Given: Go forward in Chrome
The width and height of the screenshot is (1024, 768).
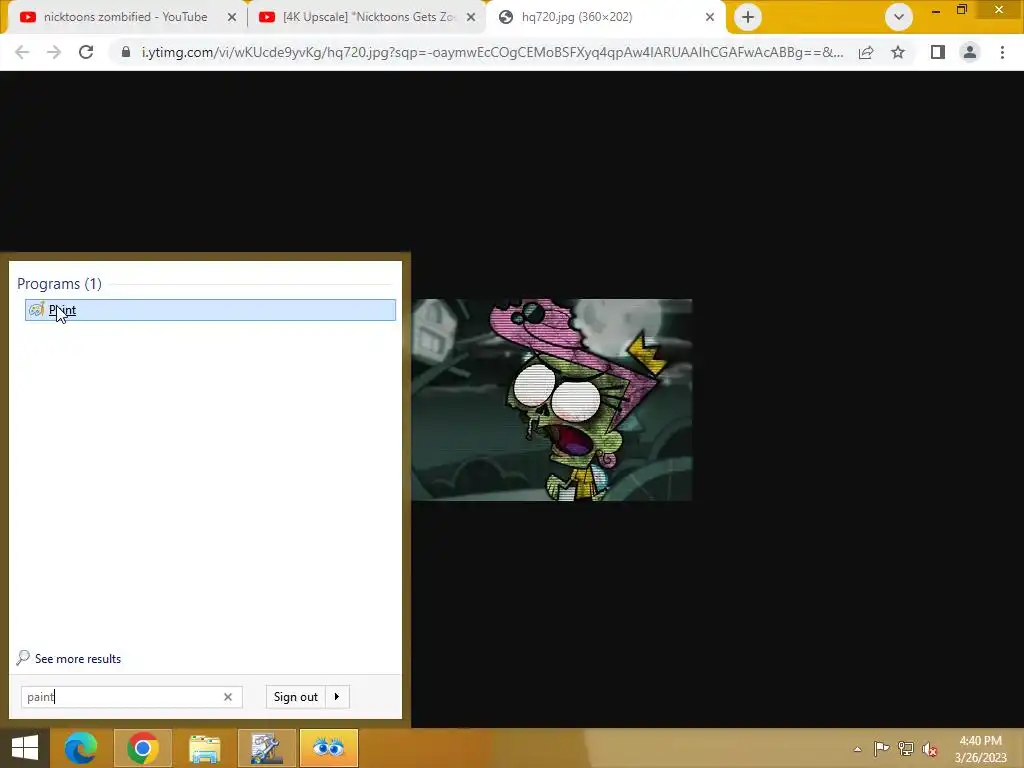Looking at the screenshot, I should pos(54,52).
